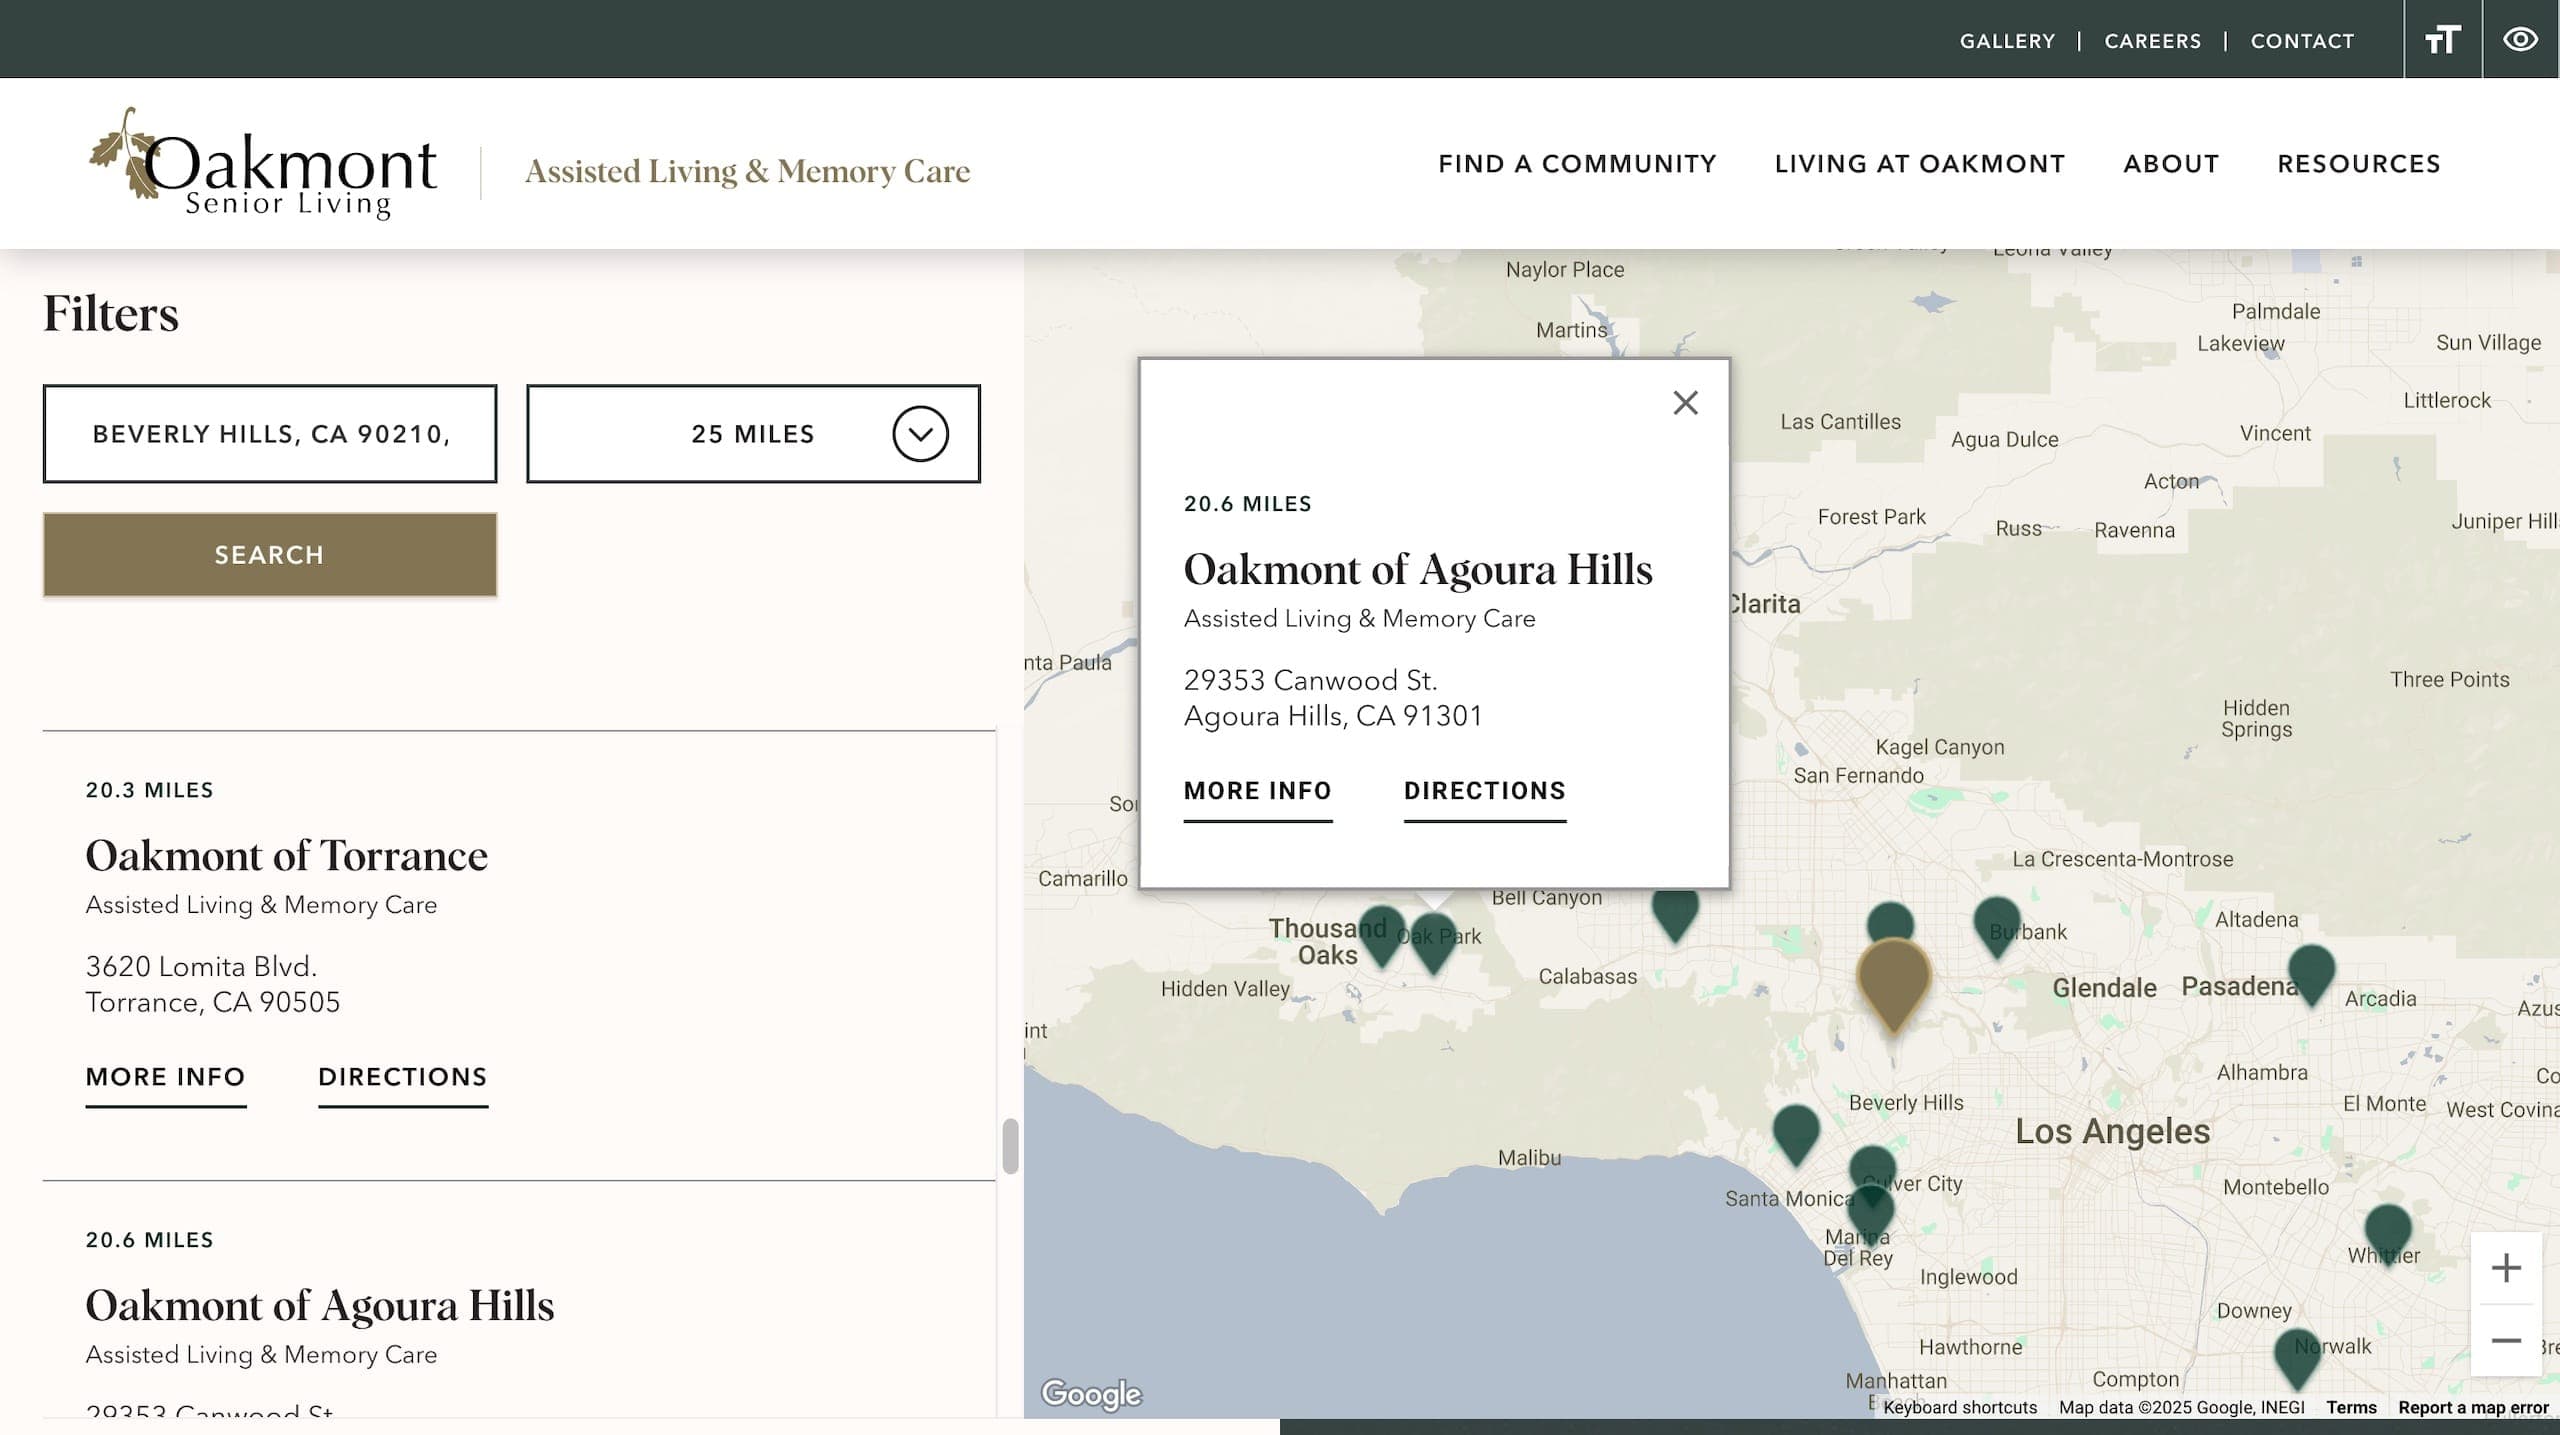Zoom in on the map
The height and width of the screenshot is (1435, 2560).
[x=2505, y=1268]
